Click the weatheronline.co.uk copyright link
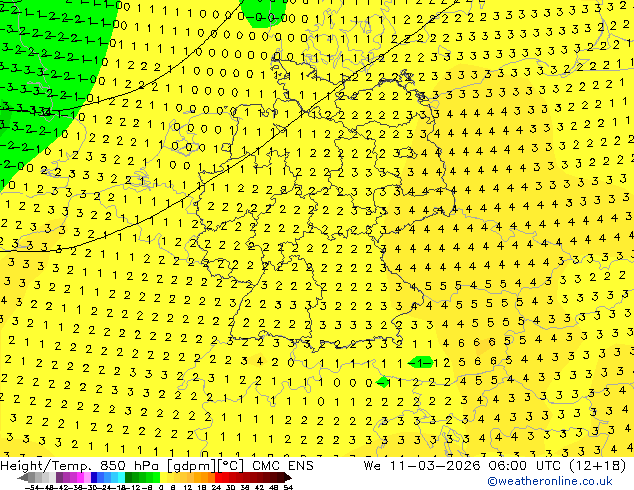Image resolution: width=634 pixels, height=490 pixels. pyautogui.click(x=549, y=481)
